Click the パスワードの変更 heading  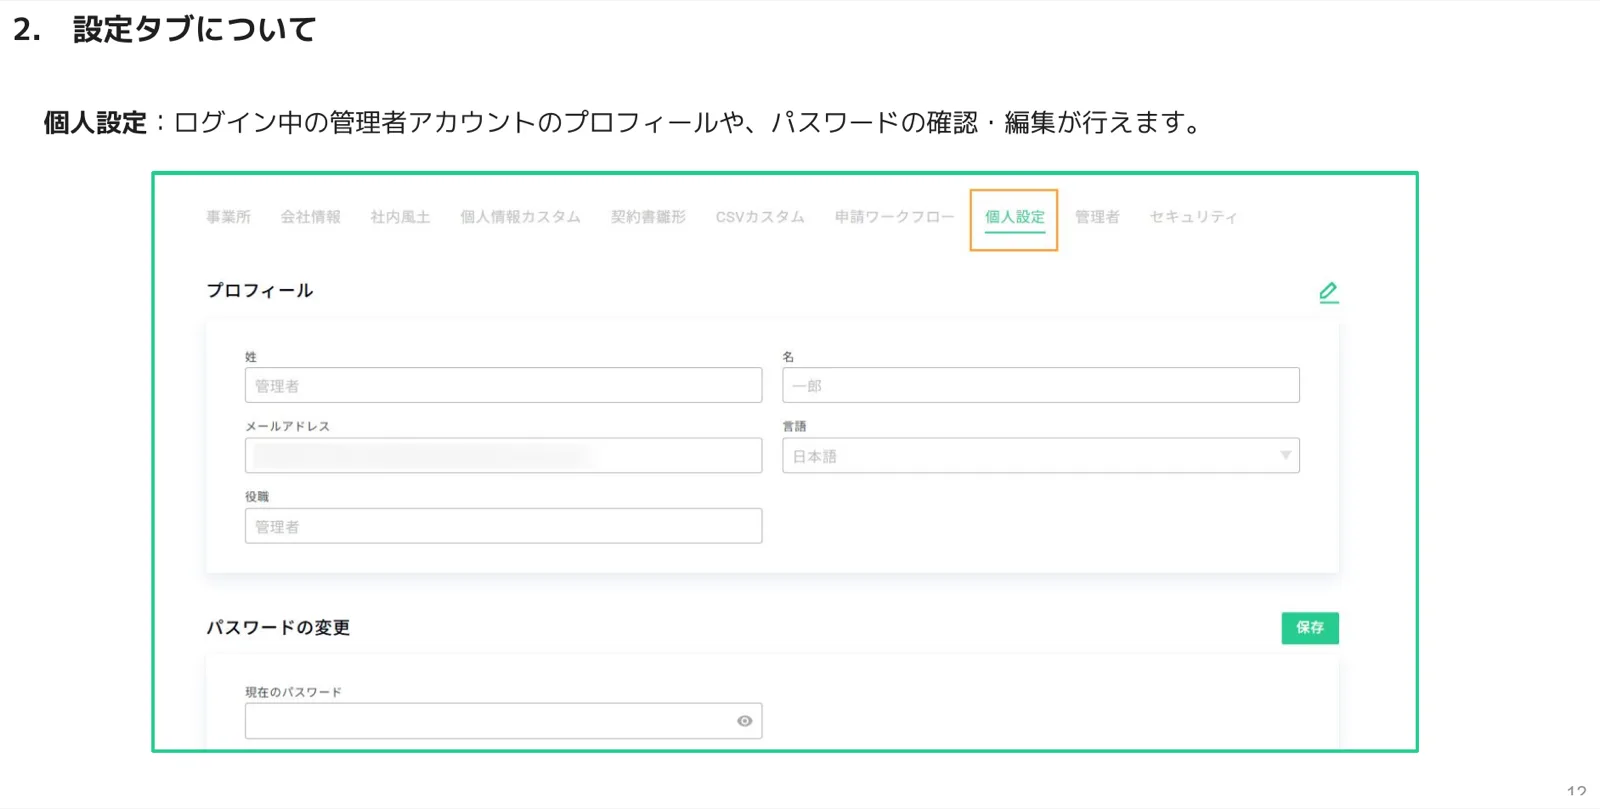pyautogui.click(x=278, y=628)
